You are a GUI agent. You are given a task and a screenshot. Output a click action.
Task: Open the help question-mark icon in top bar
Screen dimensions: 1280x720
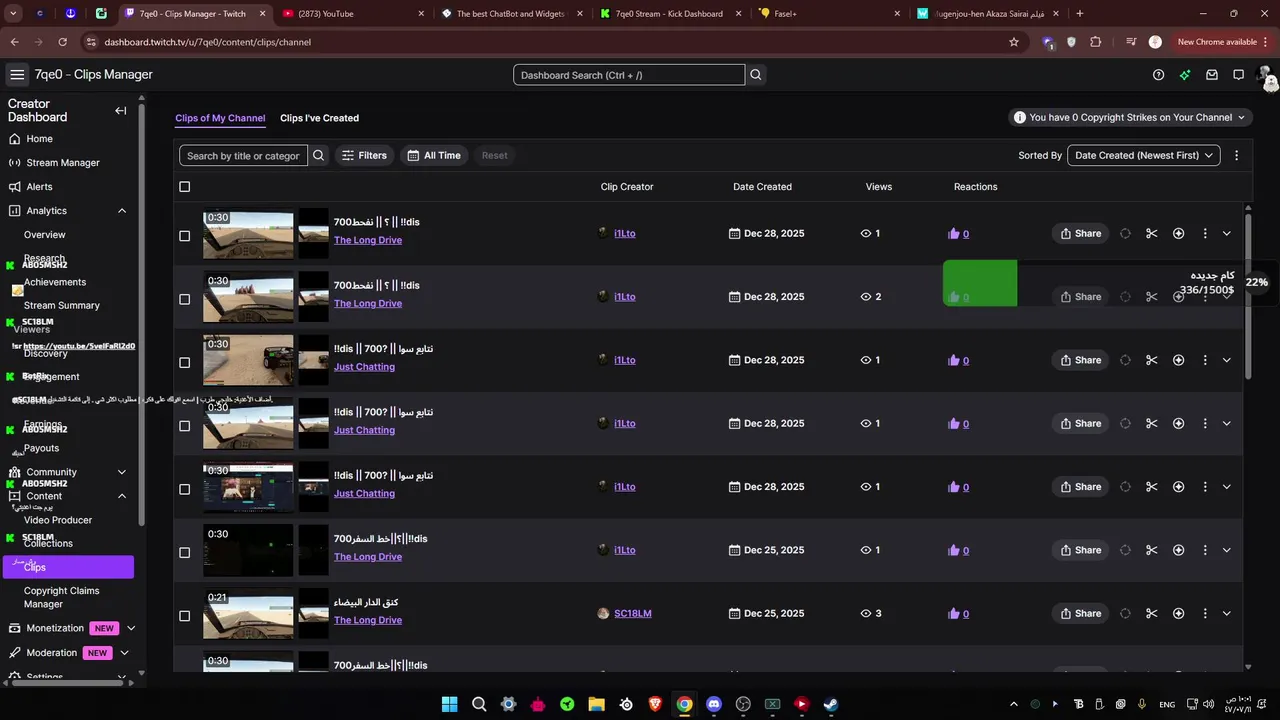coord(1158,75)
